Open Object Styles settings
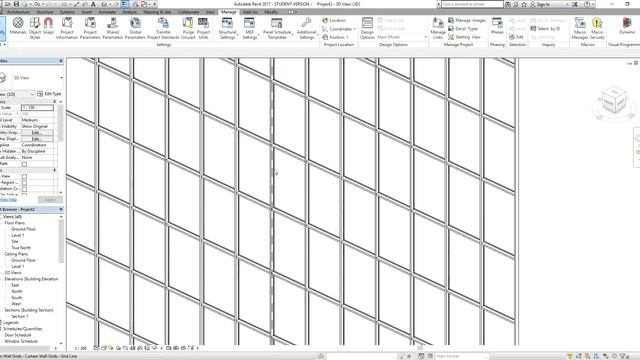 (35, 27)
